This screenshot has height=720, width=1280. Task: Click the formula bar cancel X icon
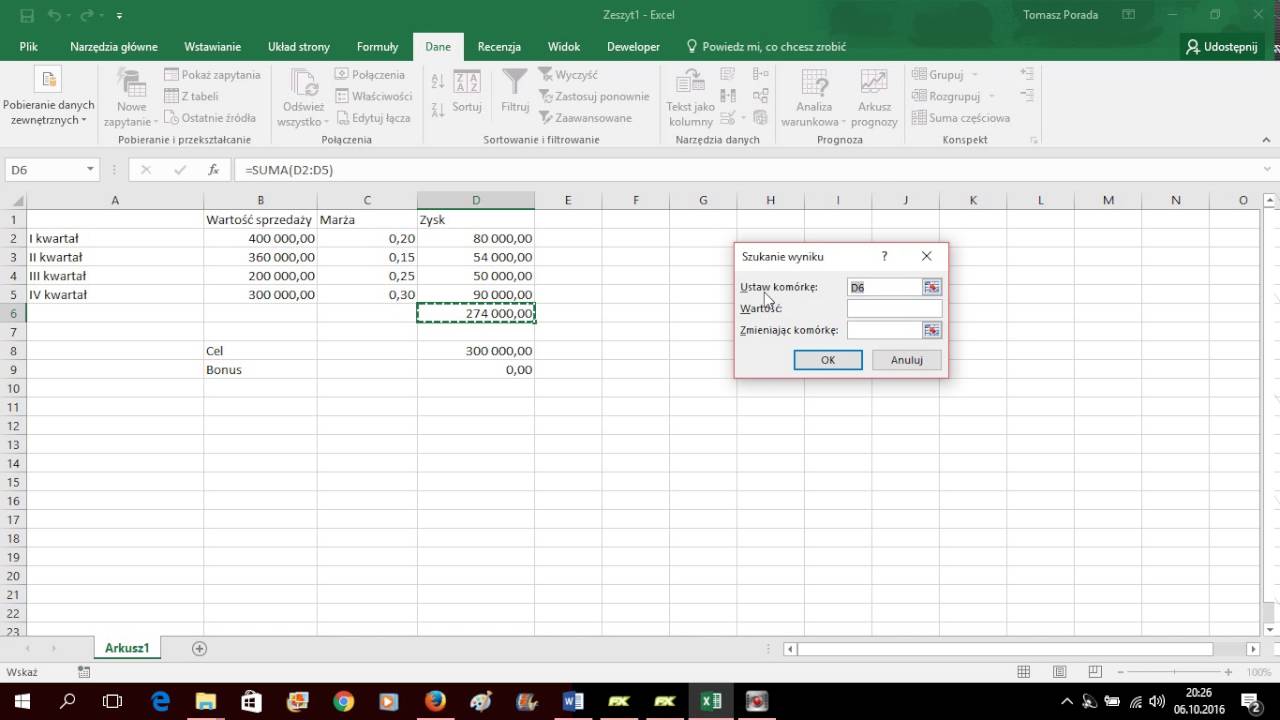pos(146,170)
